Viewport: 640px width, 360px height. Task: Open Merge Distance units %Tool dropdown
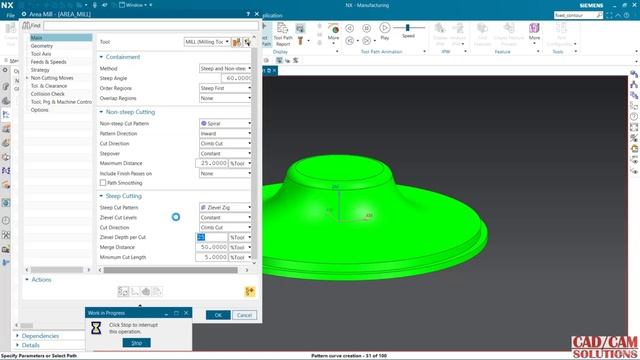tap(240, 247)
